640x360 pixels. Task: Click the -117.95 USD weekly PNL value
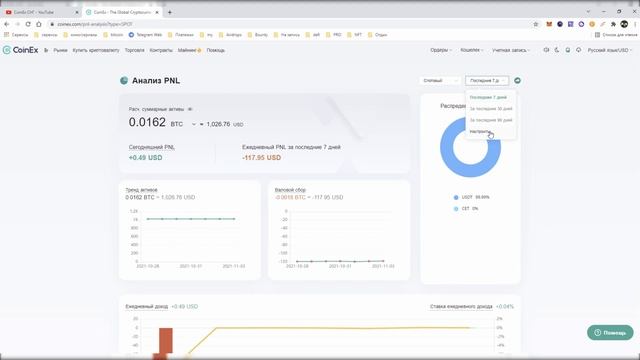[261, 158]
